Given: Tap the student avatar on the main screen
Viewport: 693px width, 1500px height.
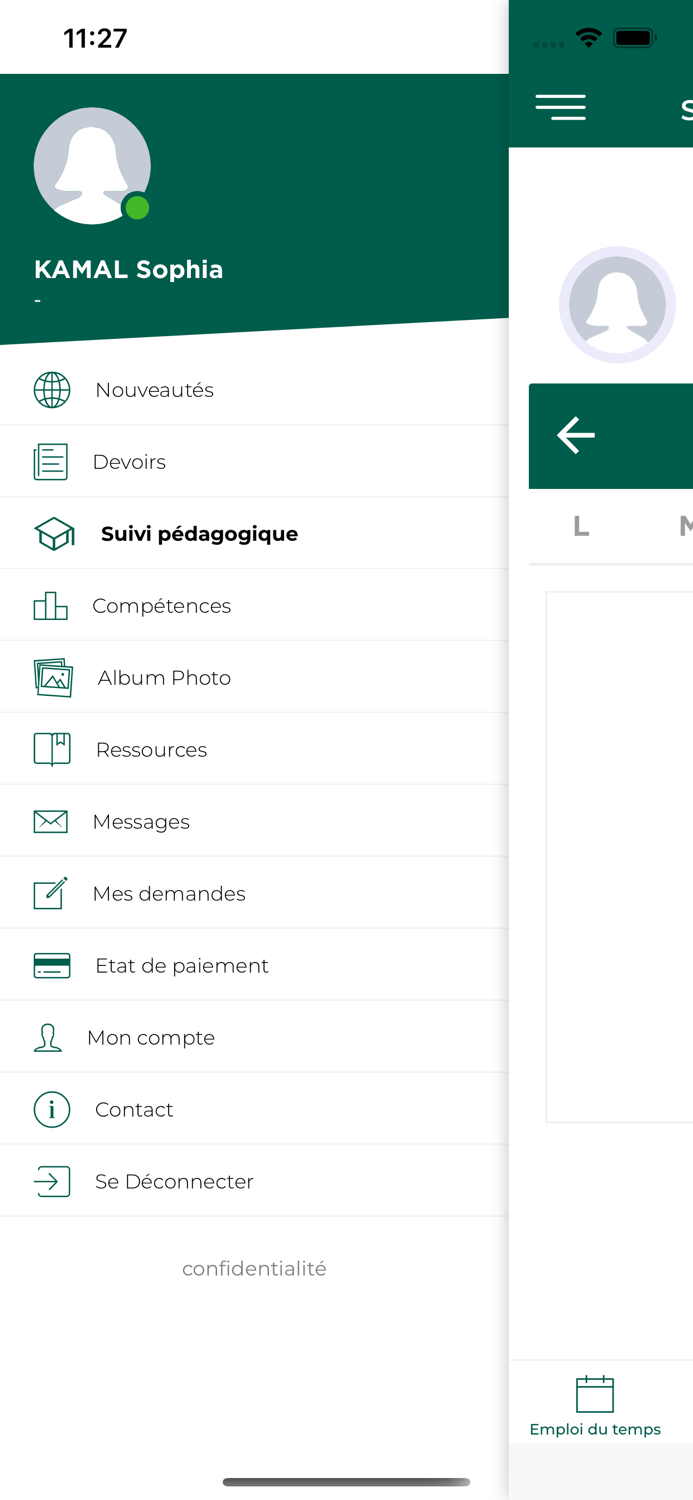Looking at the screenshot, I should (x=617, y=304).
